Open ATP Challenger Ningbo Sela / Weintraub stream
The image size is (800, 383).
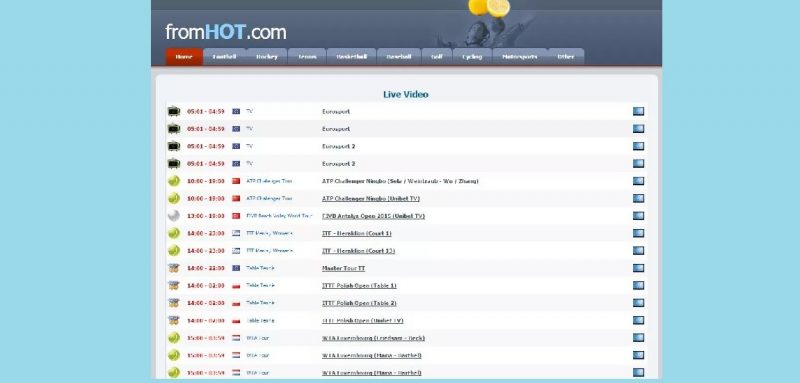click(x=400, y=181)
